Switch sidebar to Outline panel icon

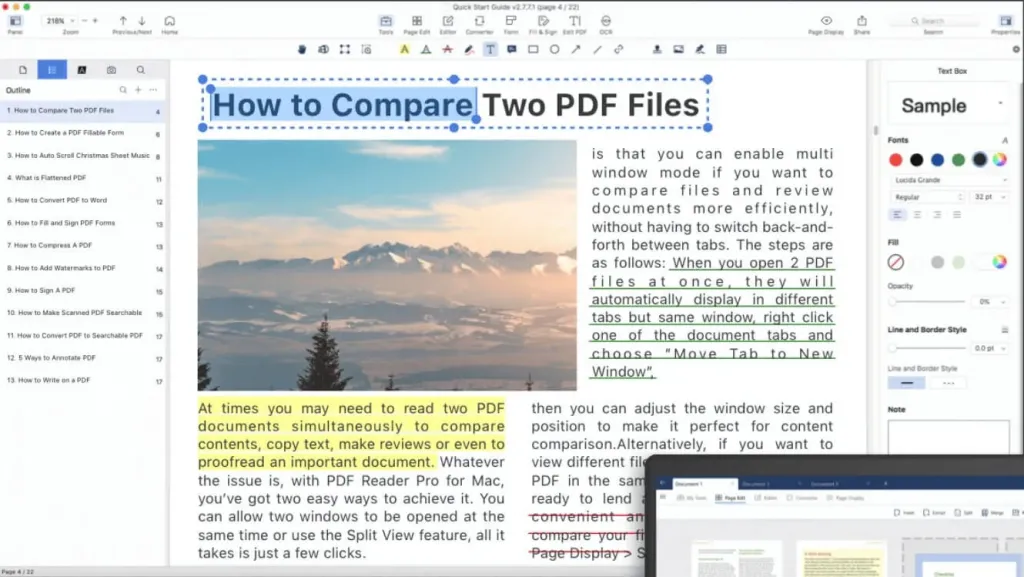(52, 70)
